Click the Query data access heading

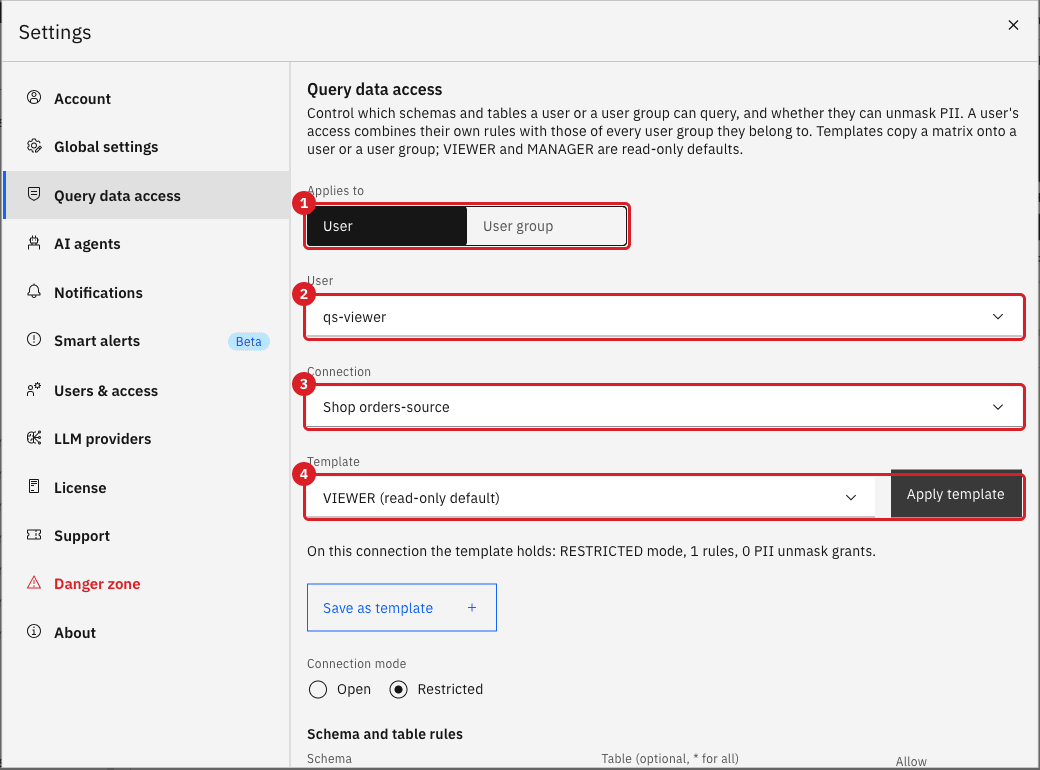click(375, 90)
